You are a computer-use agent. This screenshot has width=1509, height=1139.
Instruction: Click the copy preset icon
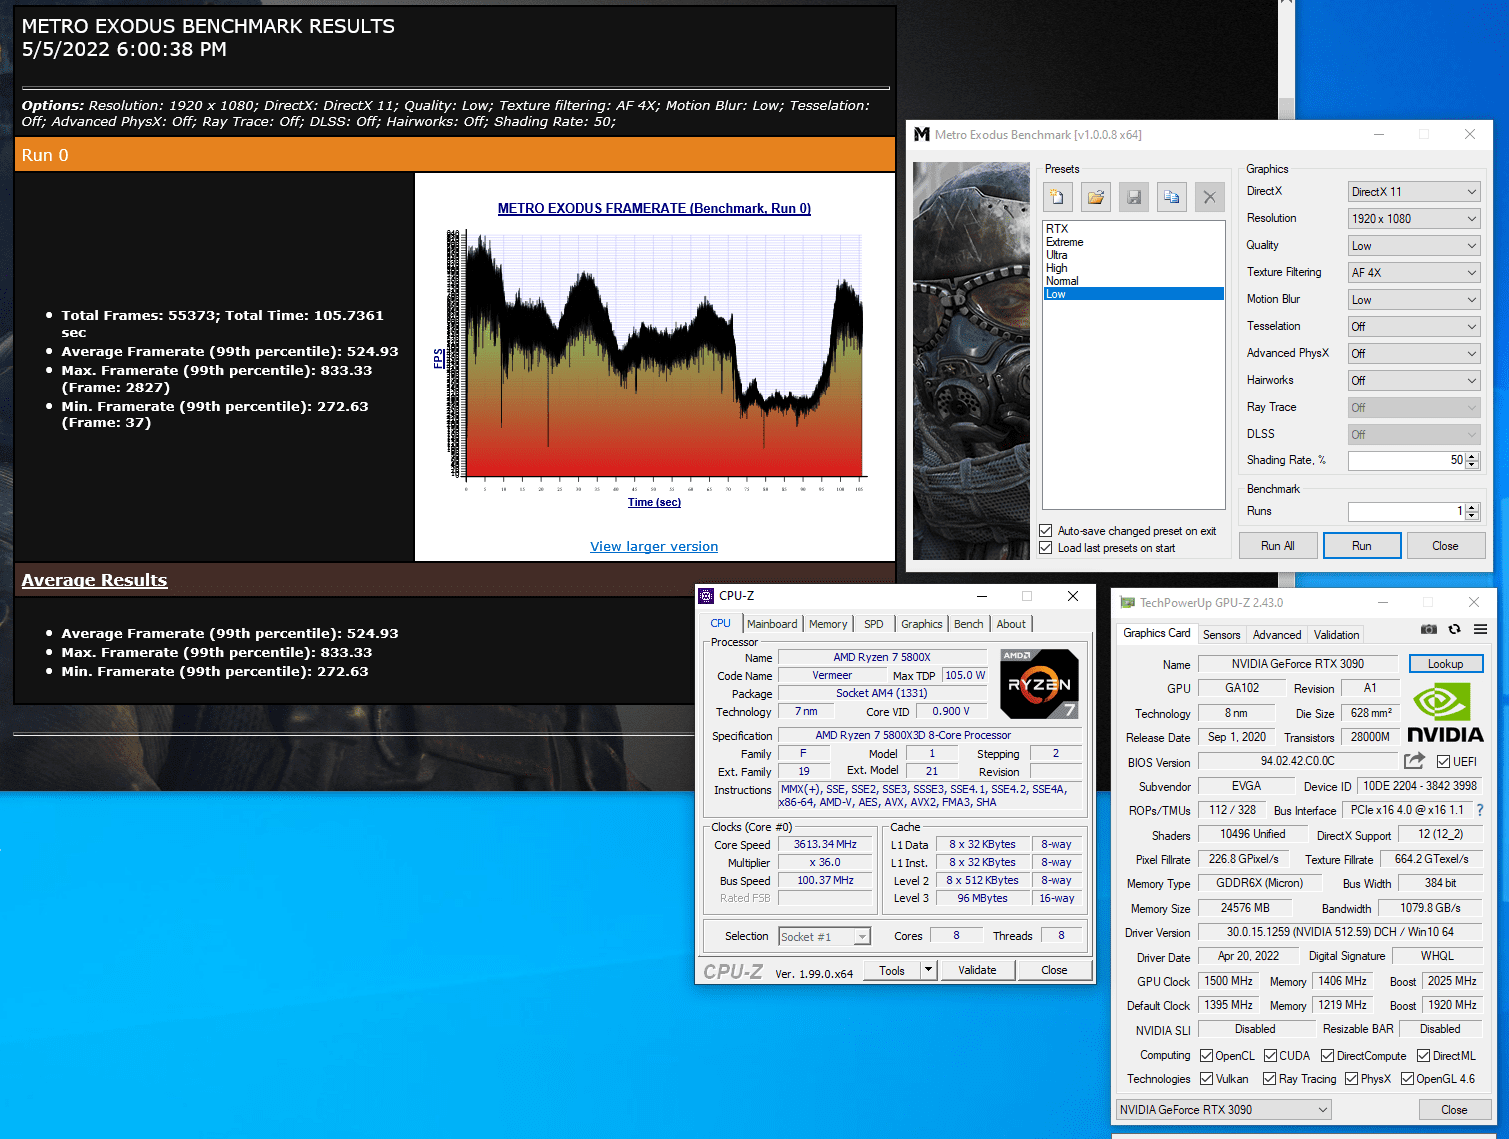pos(1172,197)
